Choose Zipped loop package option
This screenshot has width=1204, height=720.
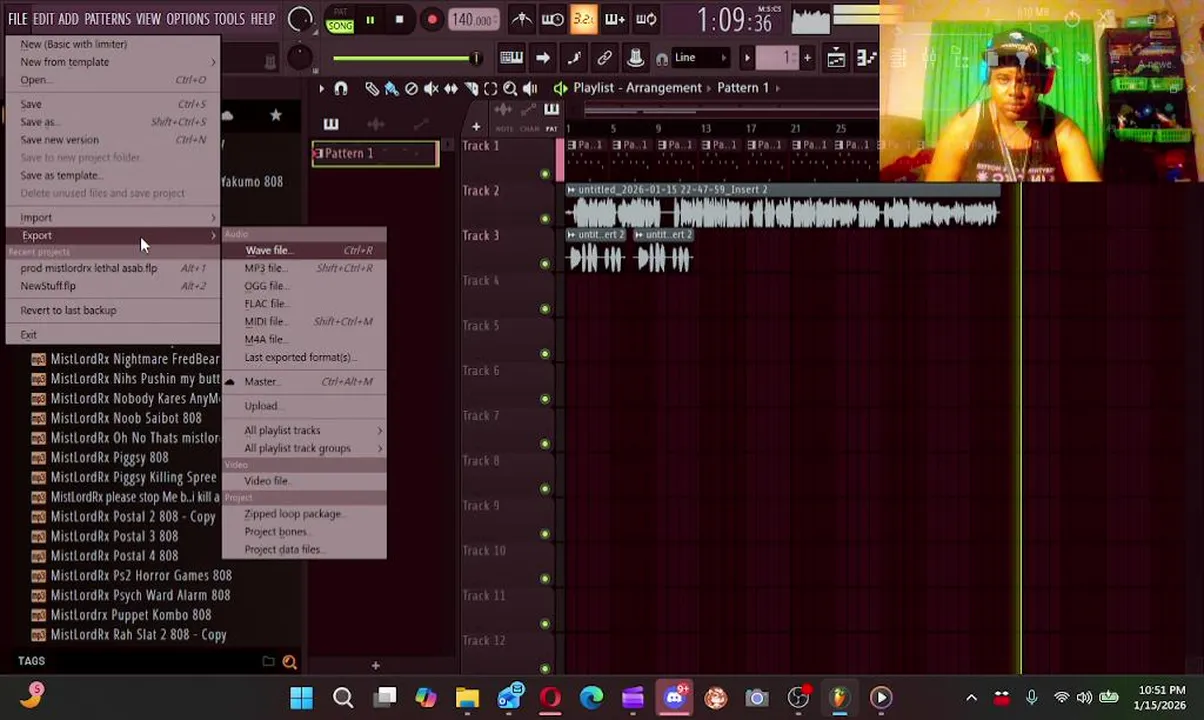[x=304, y=514]
